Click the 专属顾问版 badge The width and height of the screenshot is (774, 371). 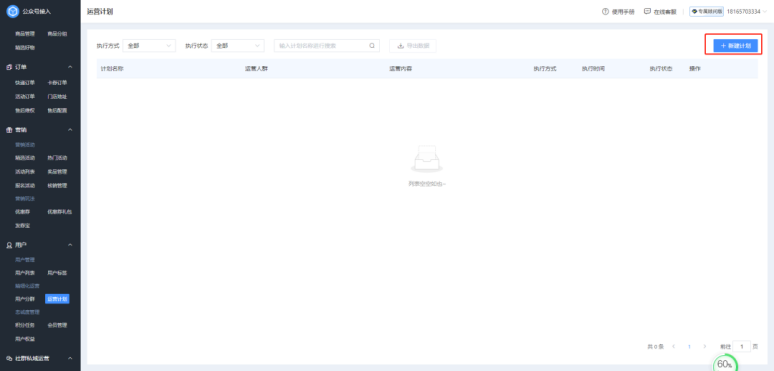pos(706,11)
